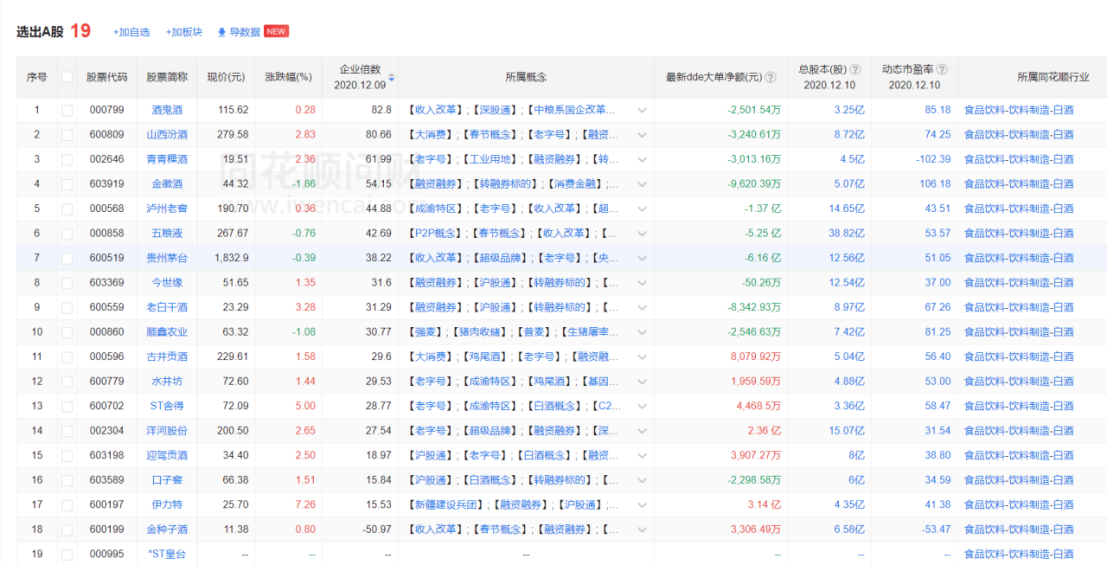Check the box for 山西汾酒 row
Viewport: 1108px width, 566px height.
66,135
